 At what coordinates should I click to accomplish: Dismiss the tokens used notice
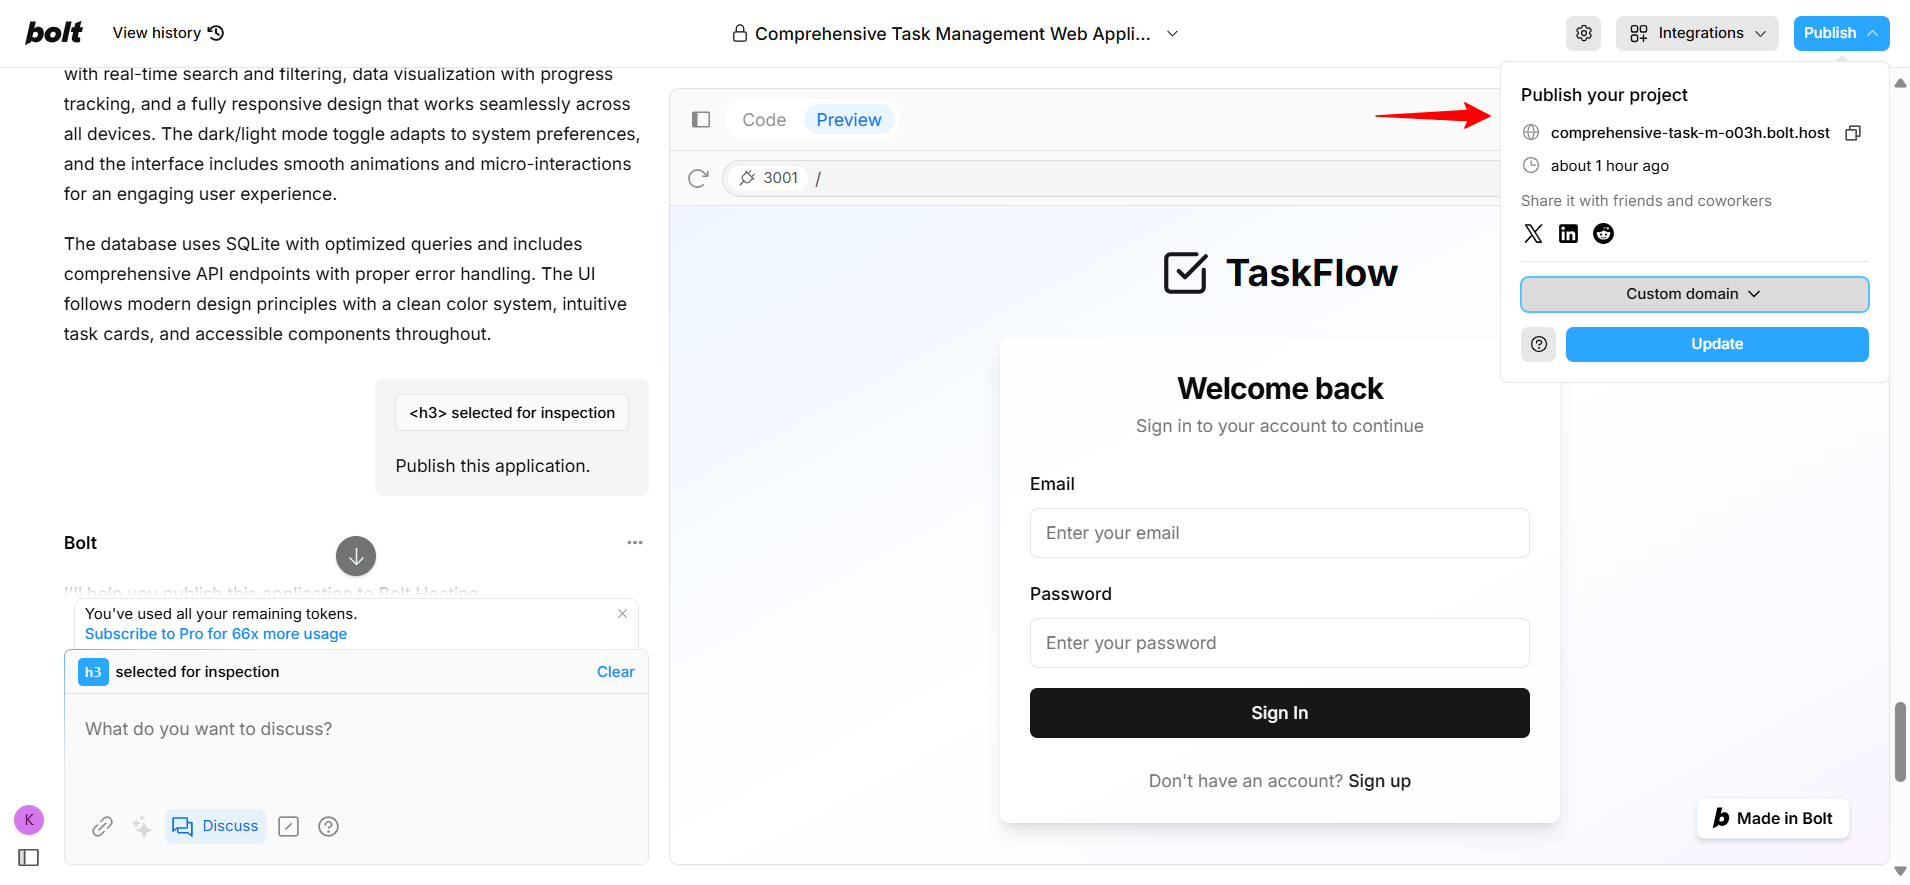click(x=622, y=614)
